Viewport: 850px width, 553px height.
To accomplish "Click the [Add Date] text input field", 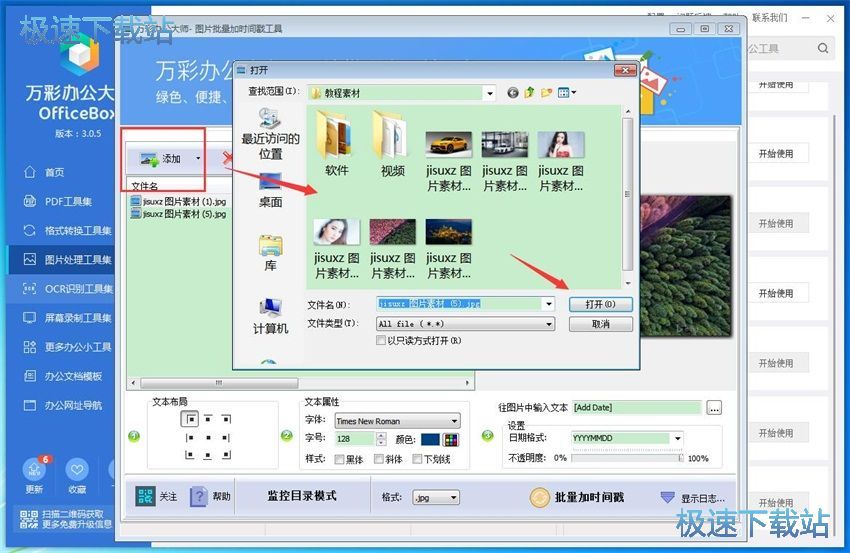I will pyautogui.click(x=636, y=407).
